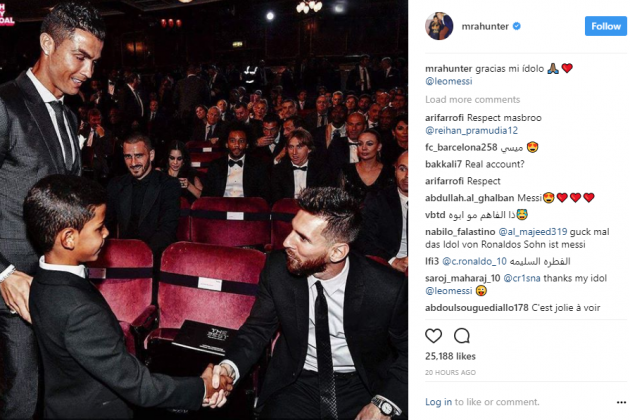Viewport: 630px width, 420px height.
Task: Open bakkali7's profile from the comment
Action: pos(443,164)
